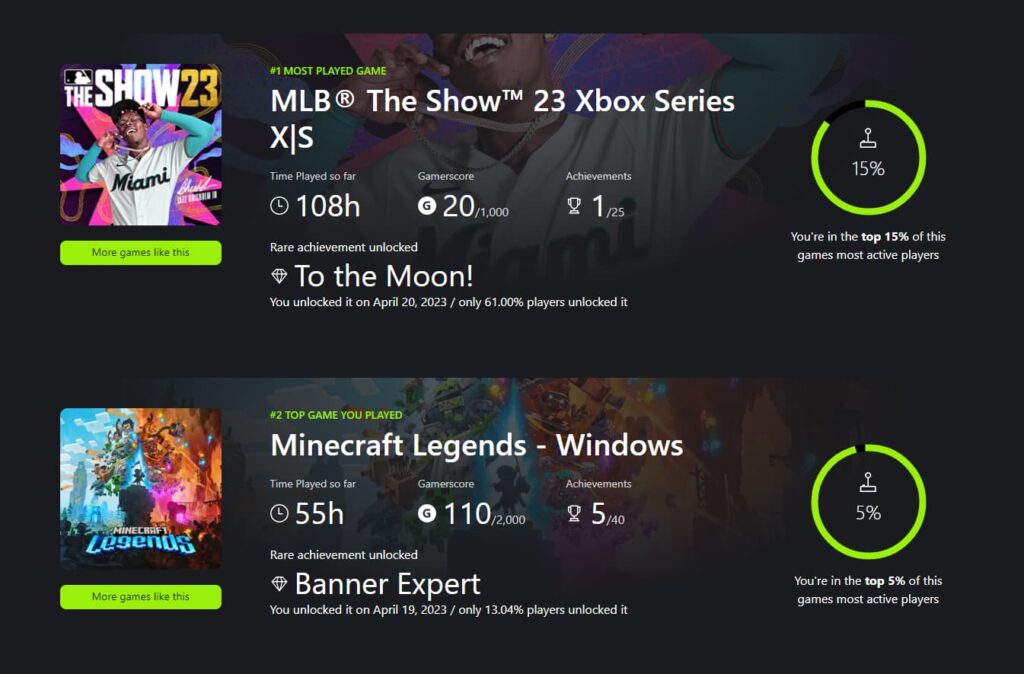1024x674 pixels.
Task: Click the trophy icon beside Minecraft's 5/40 achievements
Action: click(573, 514)
